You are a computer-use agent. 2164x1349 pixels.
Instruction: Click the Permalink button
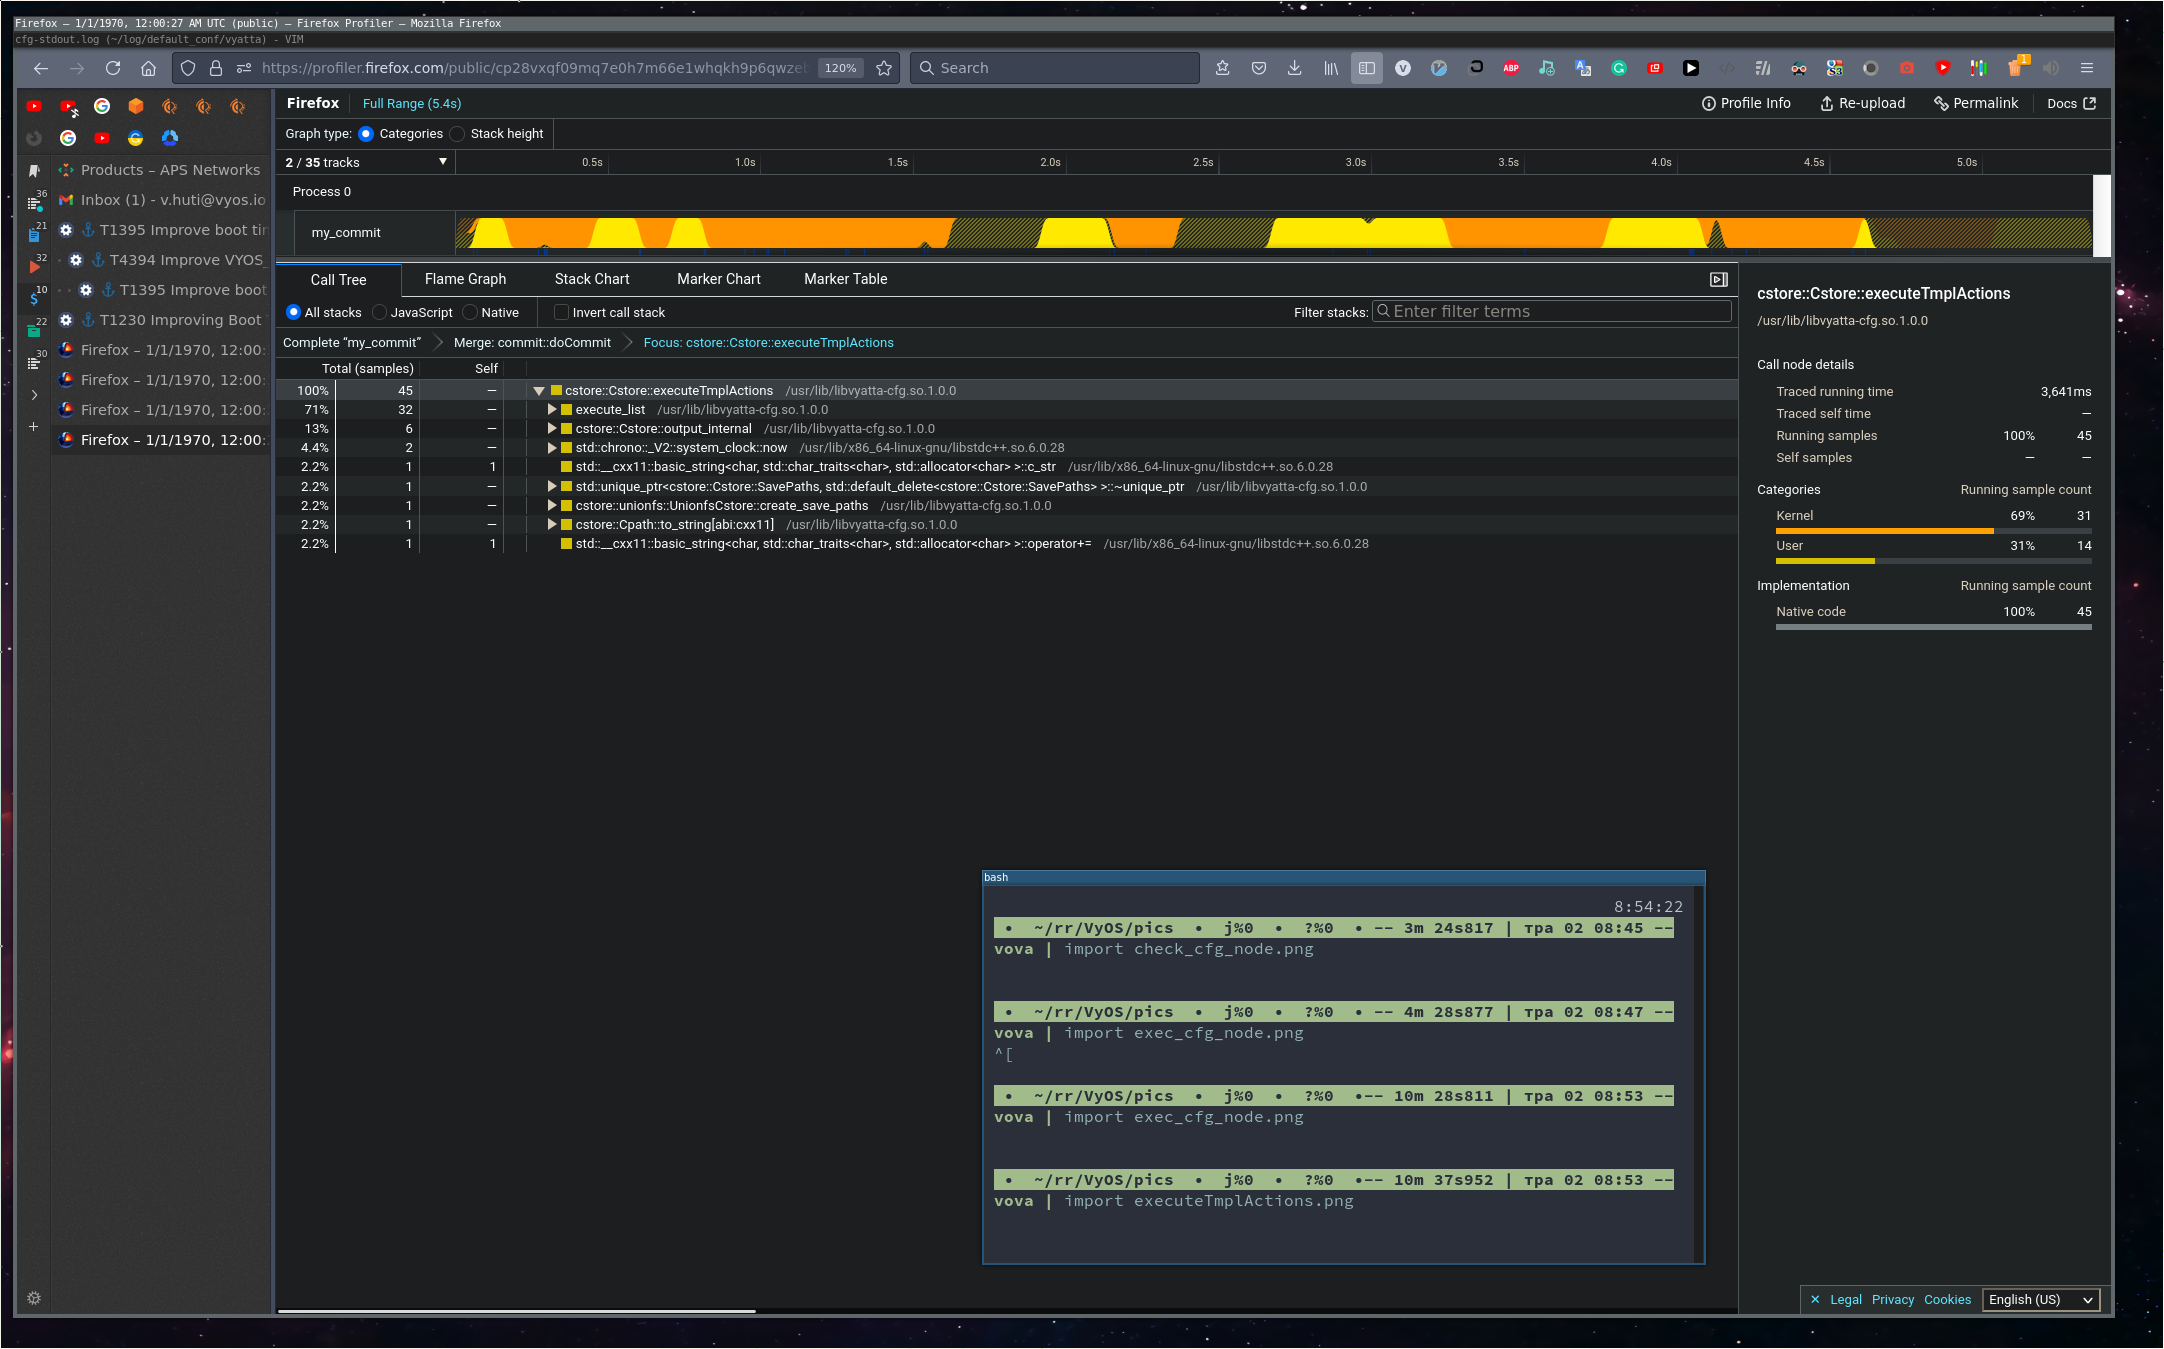coord(1976,103)
